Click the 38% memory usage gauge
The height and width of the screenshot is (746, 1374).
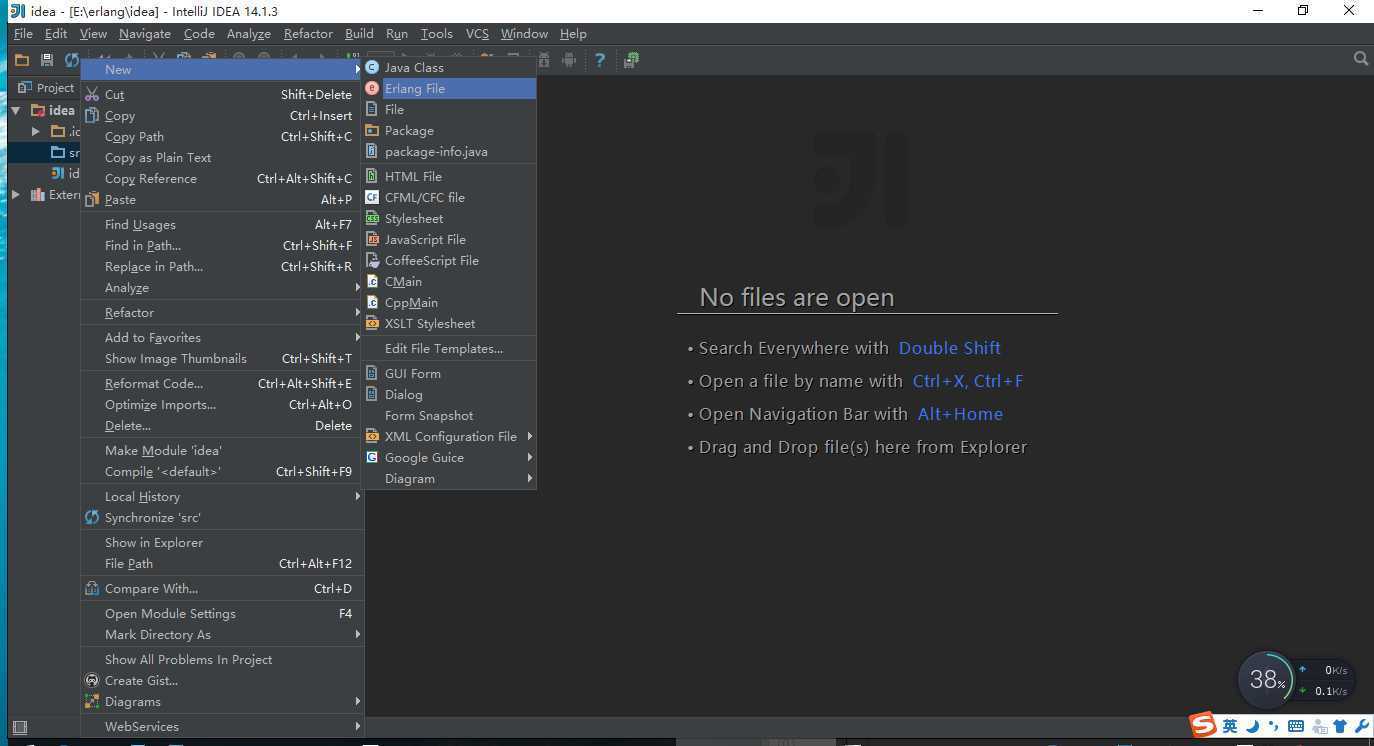click(x=1267, y=680)
